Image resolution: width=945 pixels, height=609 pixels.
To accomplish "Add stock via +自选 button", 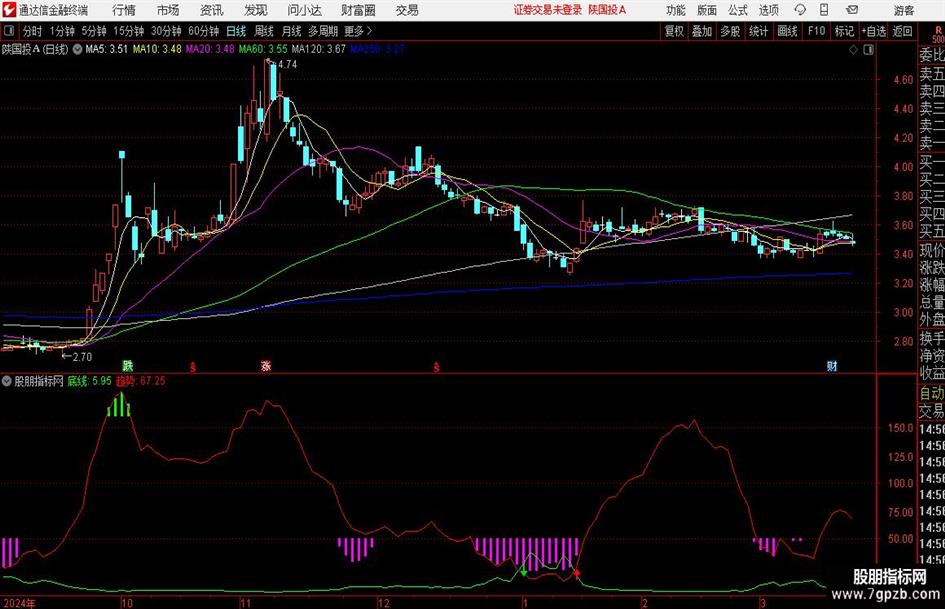I will click(873, 31).
